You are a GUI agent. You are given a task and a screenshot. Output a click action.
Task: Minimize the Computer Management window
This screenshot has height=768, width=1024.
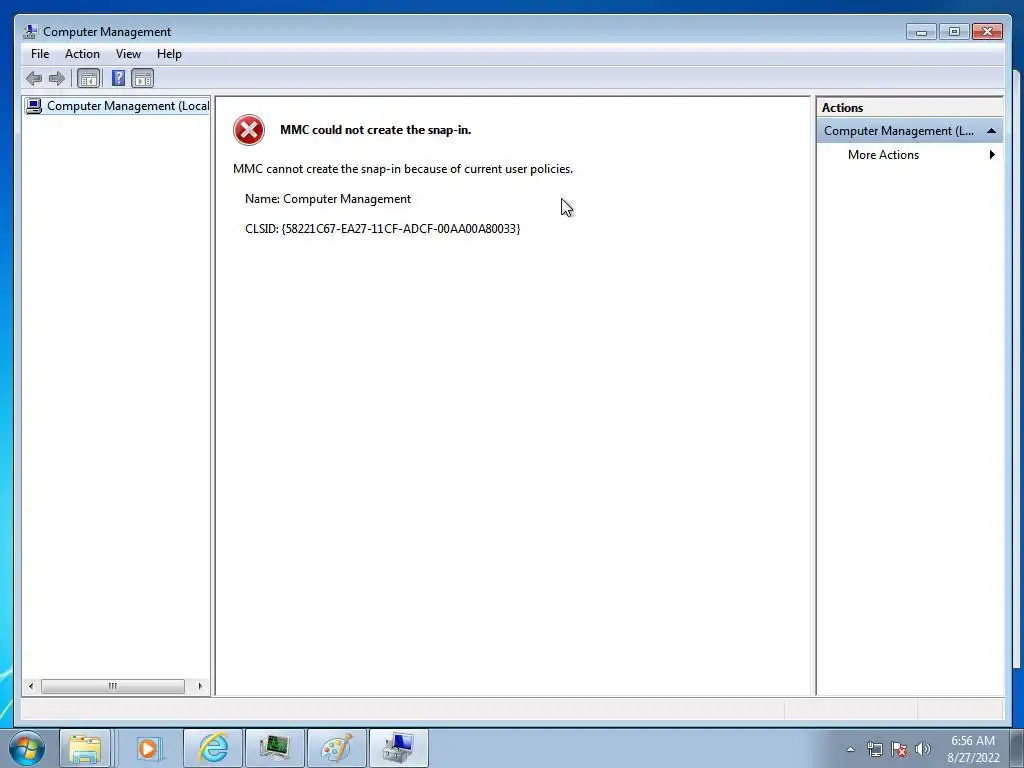click(921, 31)
